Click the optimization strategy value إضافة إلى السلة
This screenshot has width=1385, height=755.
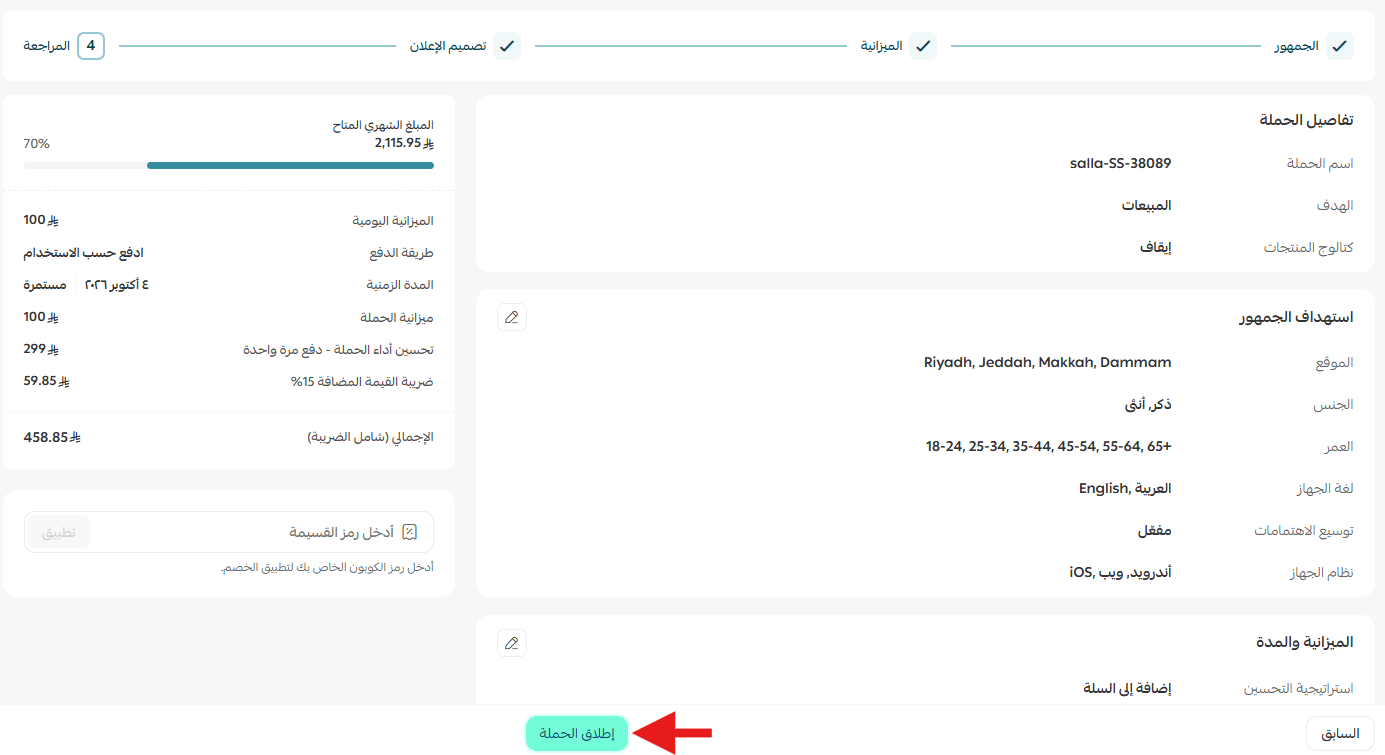pos(1127,688)
